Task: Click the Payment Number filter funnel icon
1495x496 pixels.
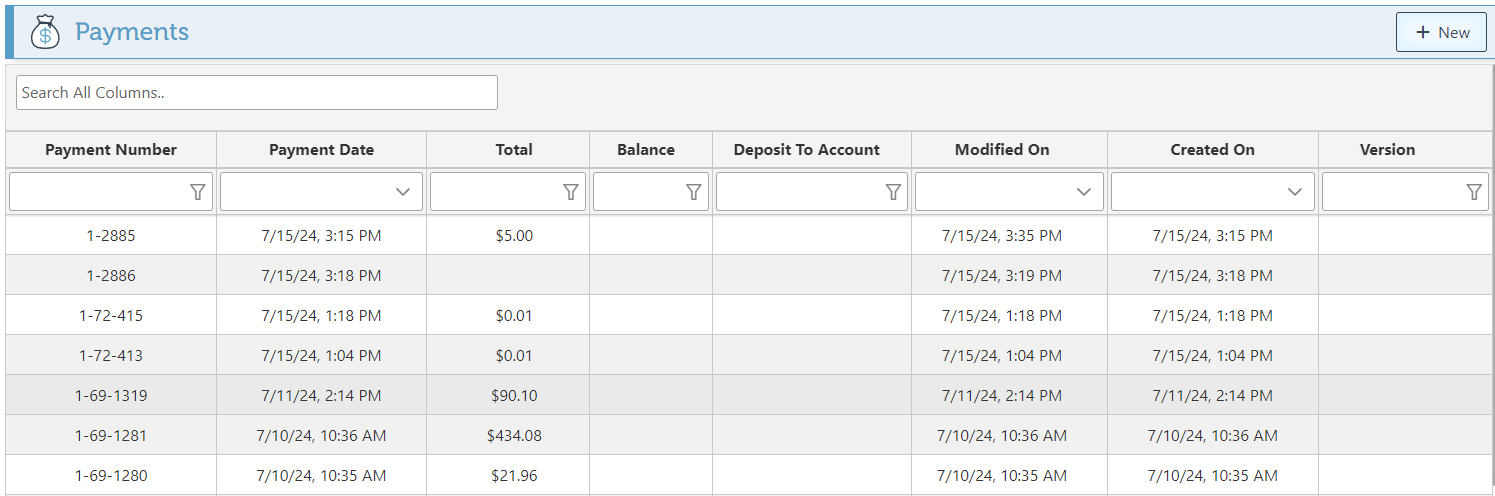Action: [x=198, y=192]
